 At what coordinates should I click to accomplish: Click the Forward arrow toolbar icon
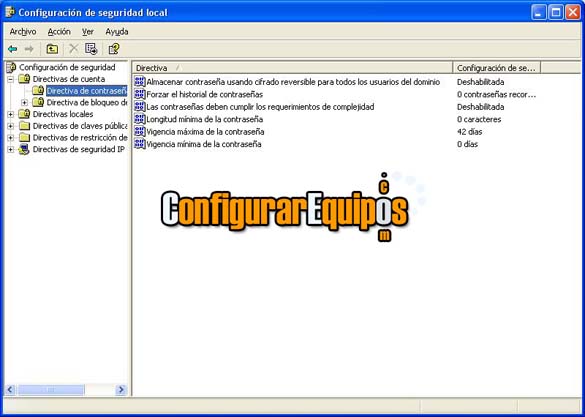pyautogui.click(x=29, y=49)
